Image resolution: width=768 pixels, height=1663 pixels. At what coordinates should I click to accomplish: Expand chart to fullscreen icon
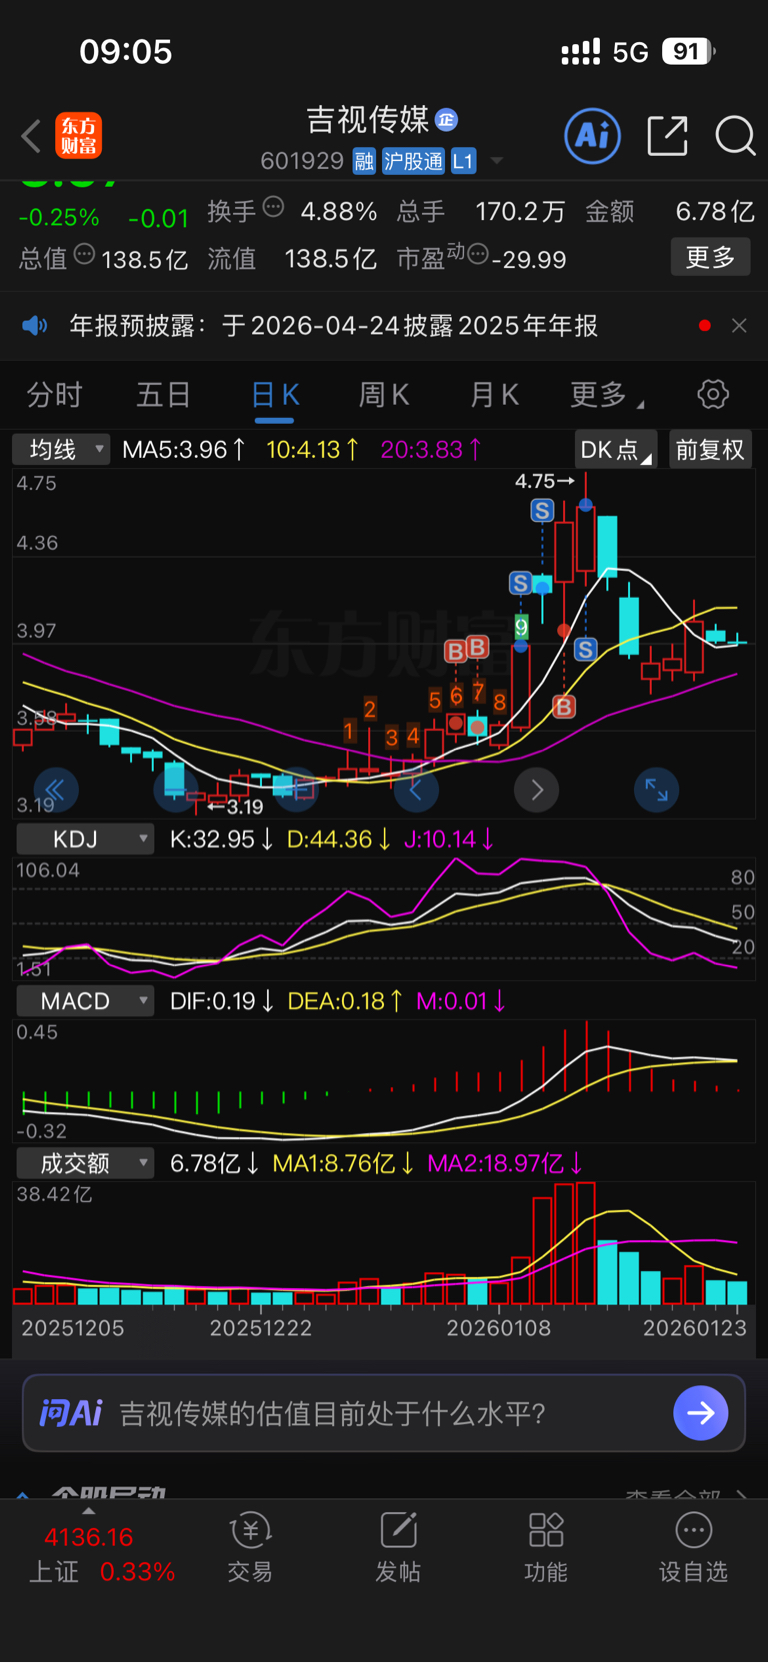(x=657, y=790)
